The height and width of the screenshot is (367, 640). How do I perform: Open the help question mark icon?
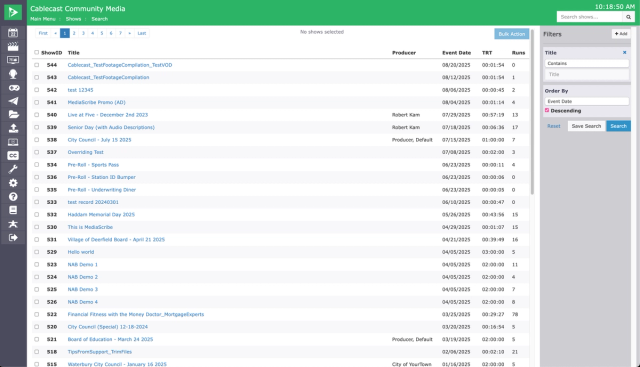(13, 196)
